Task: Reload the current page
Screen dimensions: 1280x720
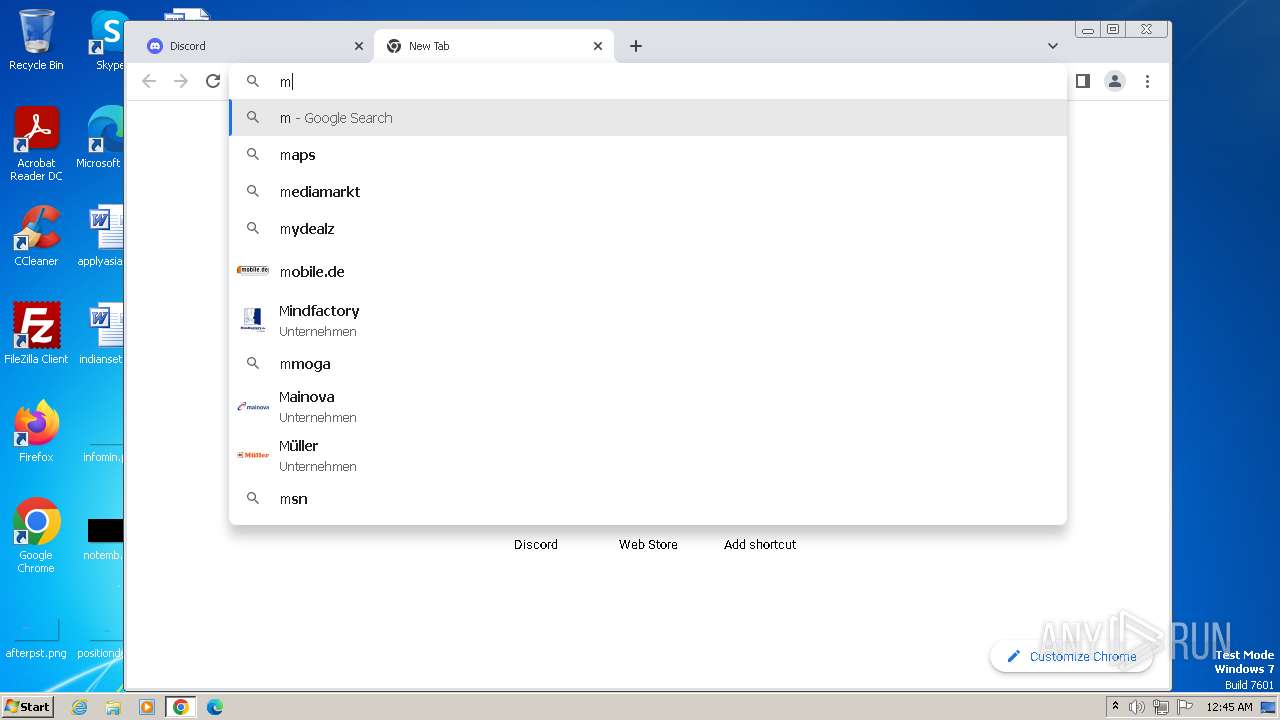Action: (213, 81)
